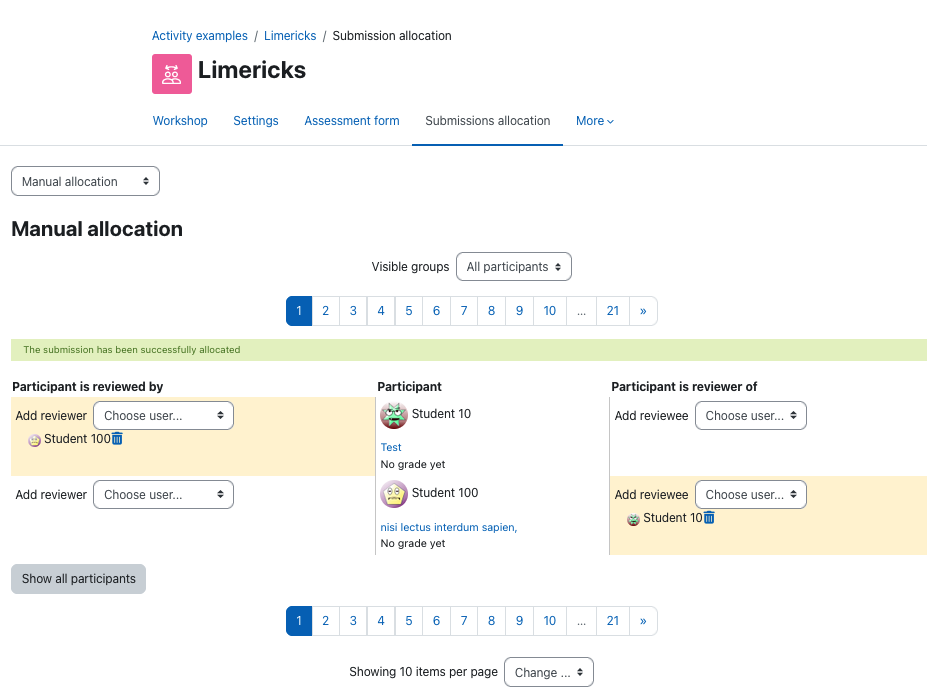
Task: Click the pink Limericks workshop icon
Action: click(x=171, y=74)
